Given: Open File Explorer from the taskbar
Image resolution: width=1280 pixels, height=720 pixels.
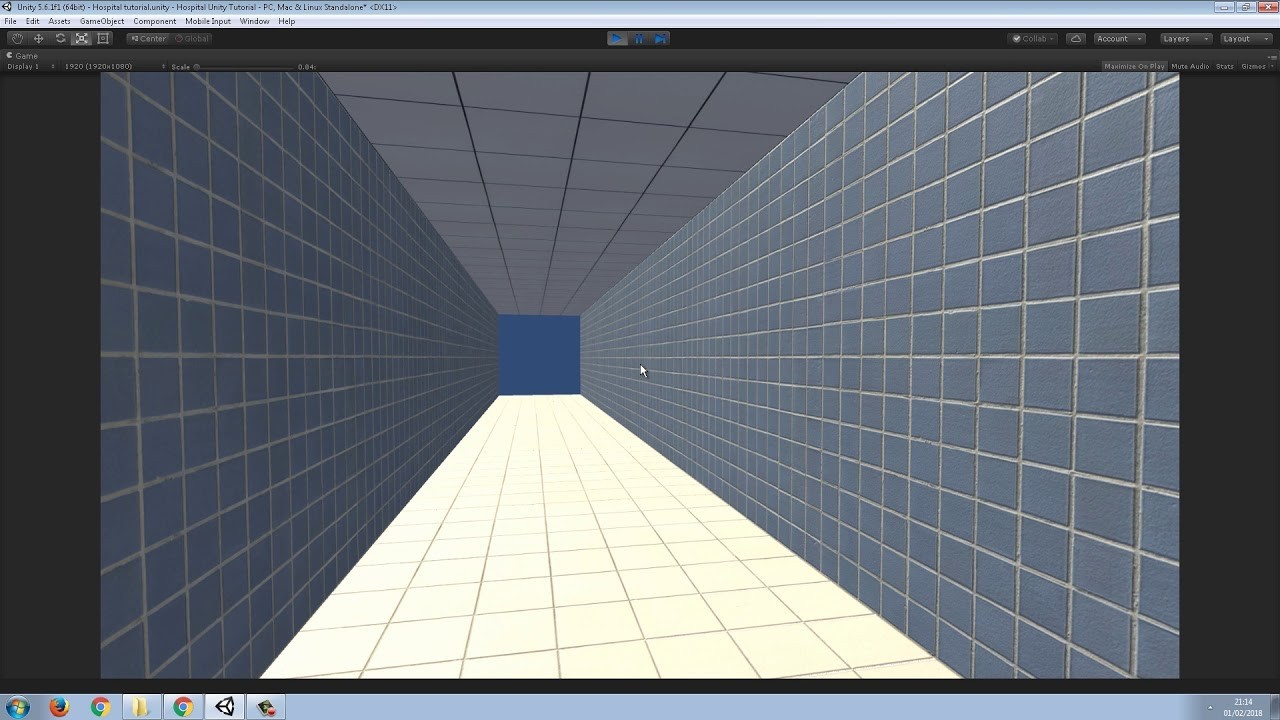Looking at the screenshot, I should pos(141,707).
